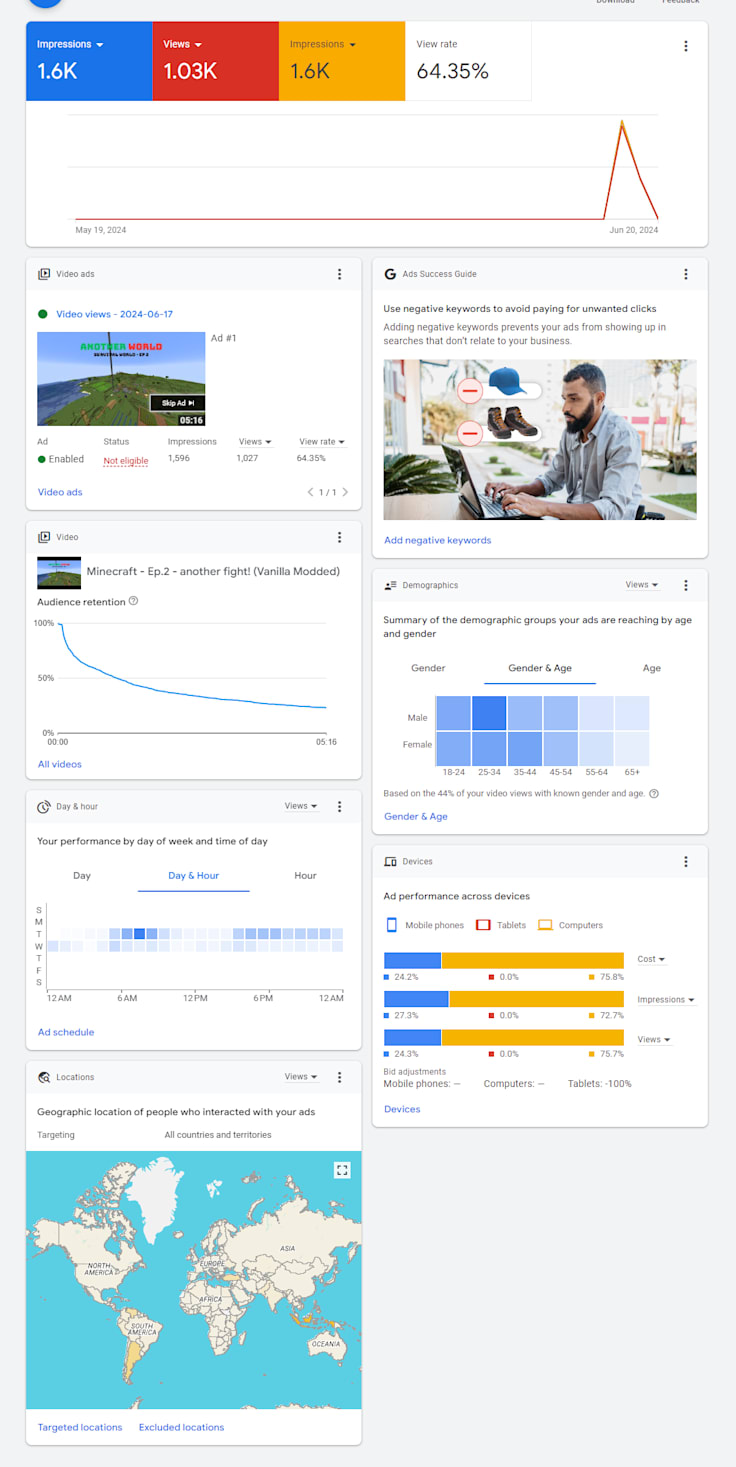Click the Male 65+ heatmap cell
736x1467 pixels.
click(x=632, y=713)
